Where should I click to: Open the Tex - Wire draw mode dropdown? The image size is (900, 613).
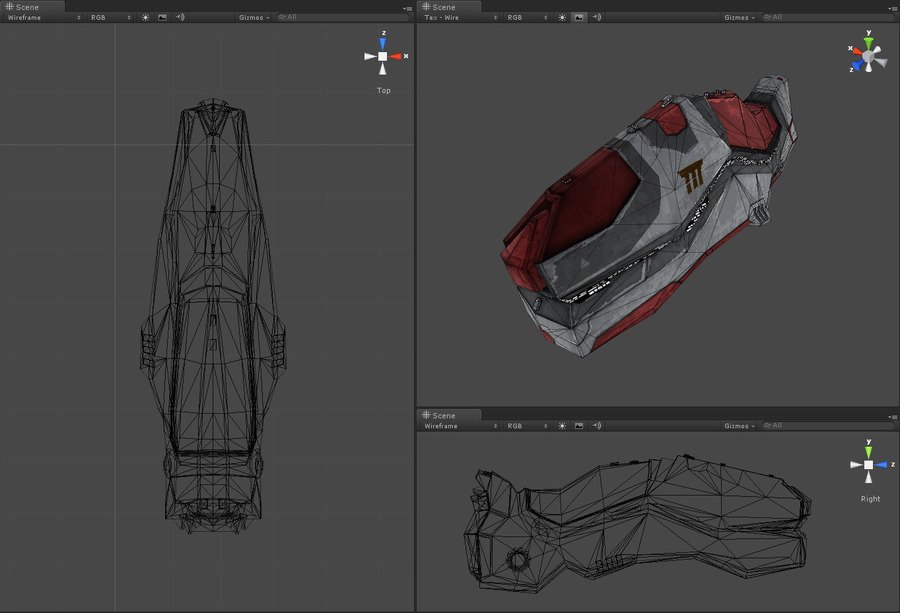[x=460, y=17]
